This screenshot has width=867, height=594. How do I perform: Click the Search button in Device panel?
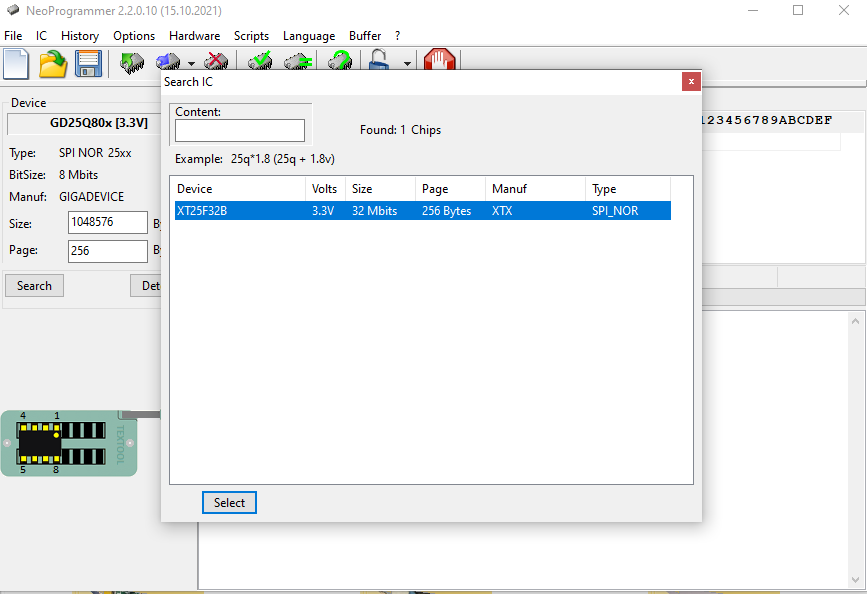(34, 285)
